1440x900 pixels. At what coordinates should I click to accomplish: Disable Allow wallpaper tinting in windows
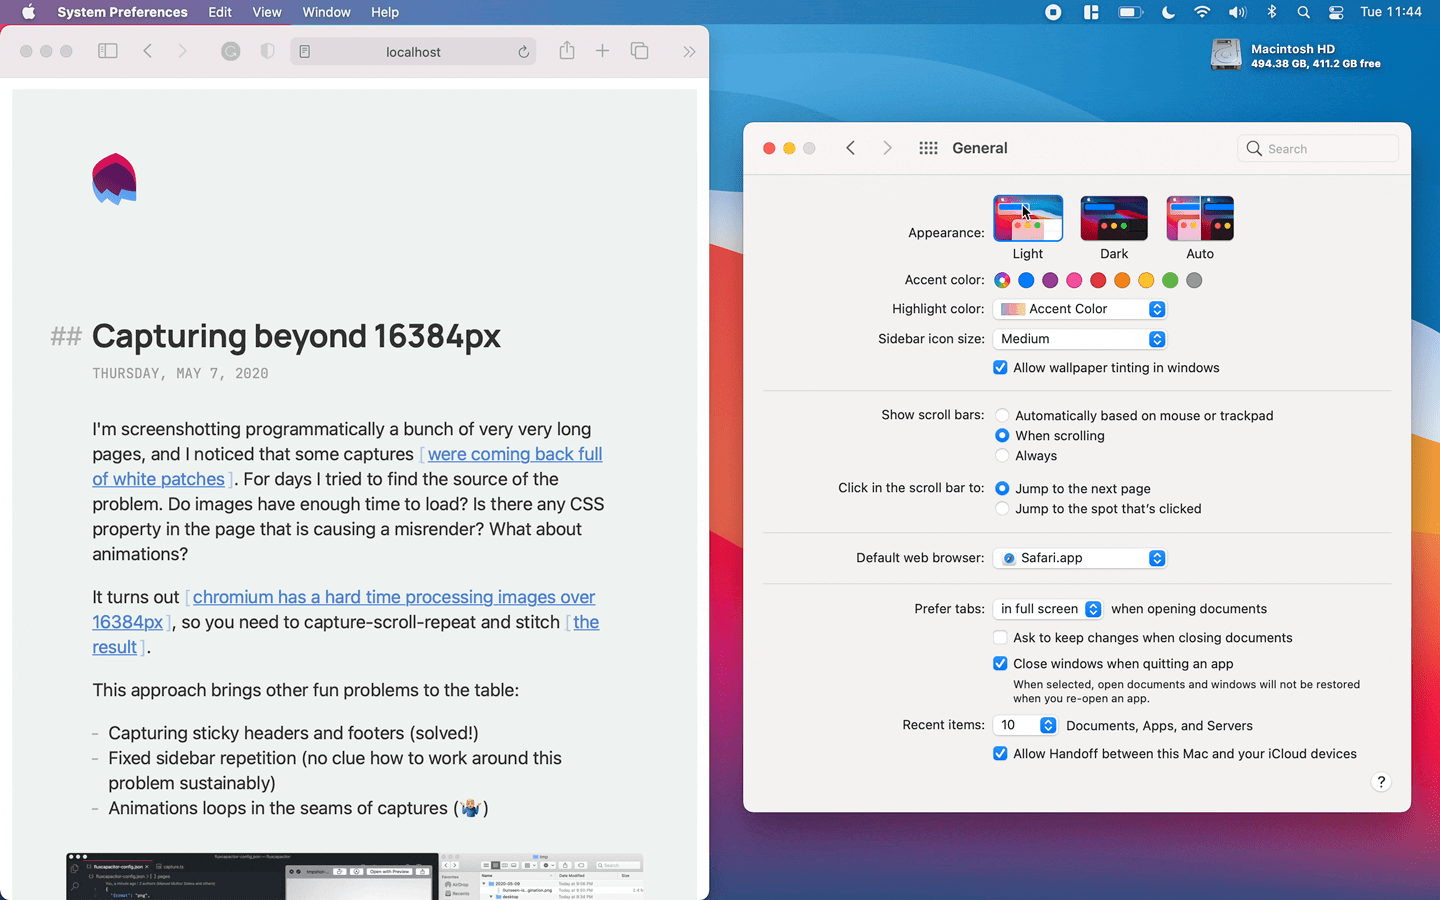tap(1000, 368)
